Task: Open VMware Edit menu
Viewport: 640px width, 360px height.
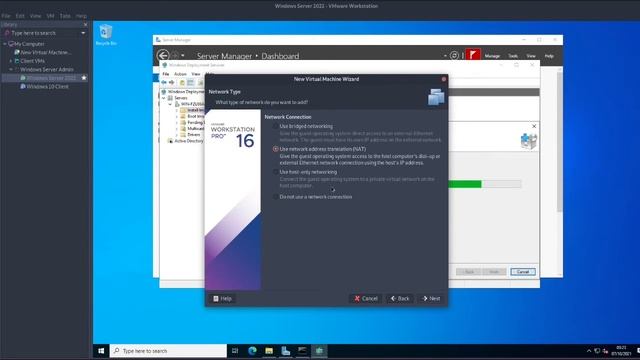Action: (20, 16)
